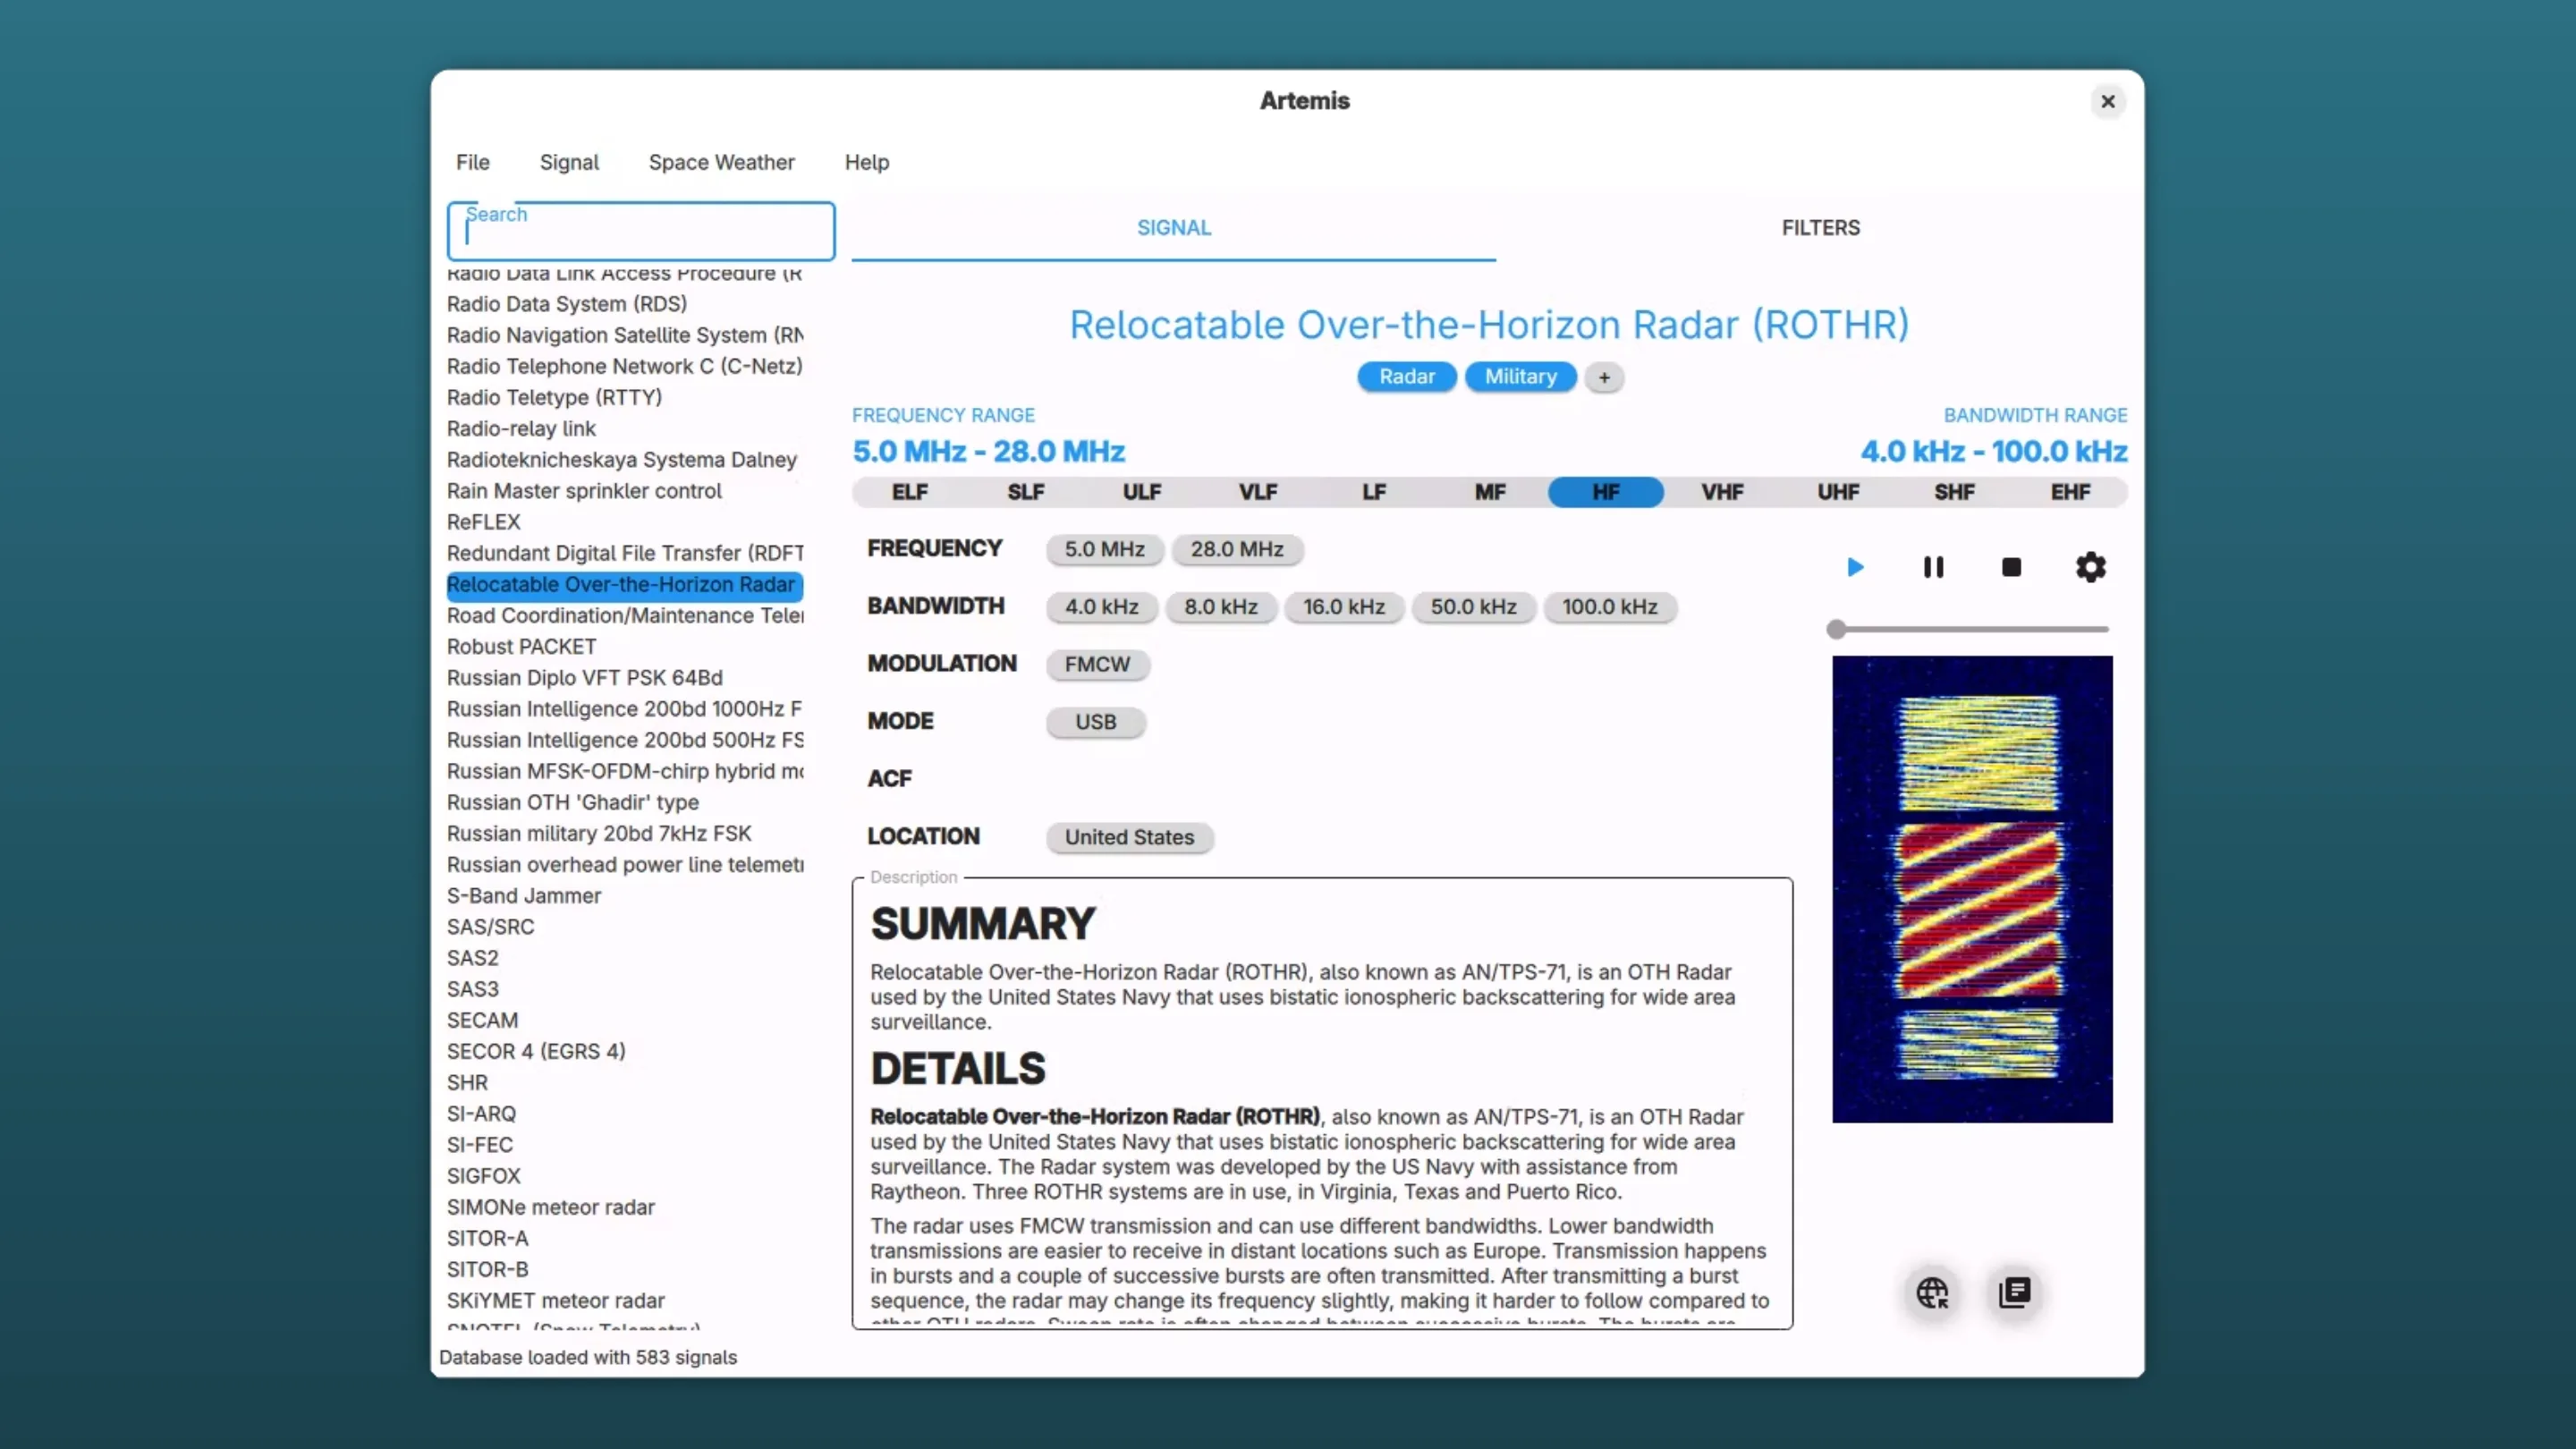Click the 5.0 MHz frequency chip
Viewport: 2576px width, 1449px height.
1104,549
